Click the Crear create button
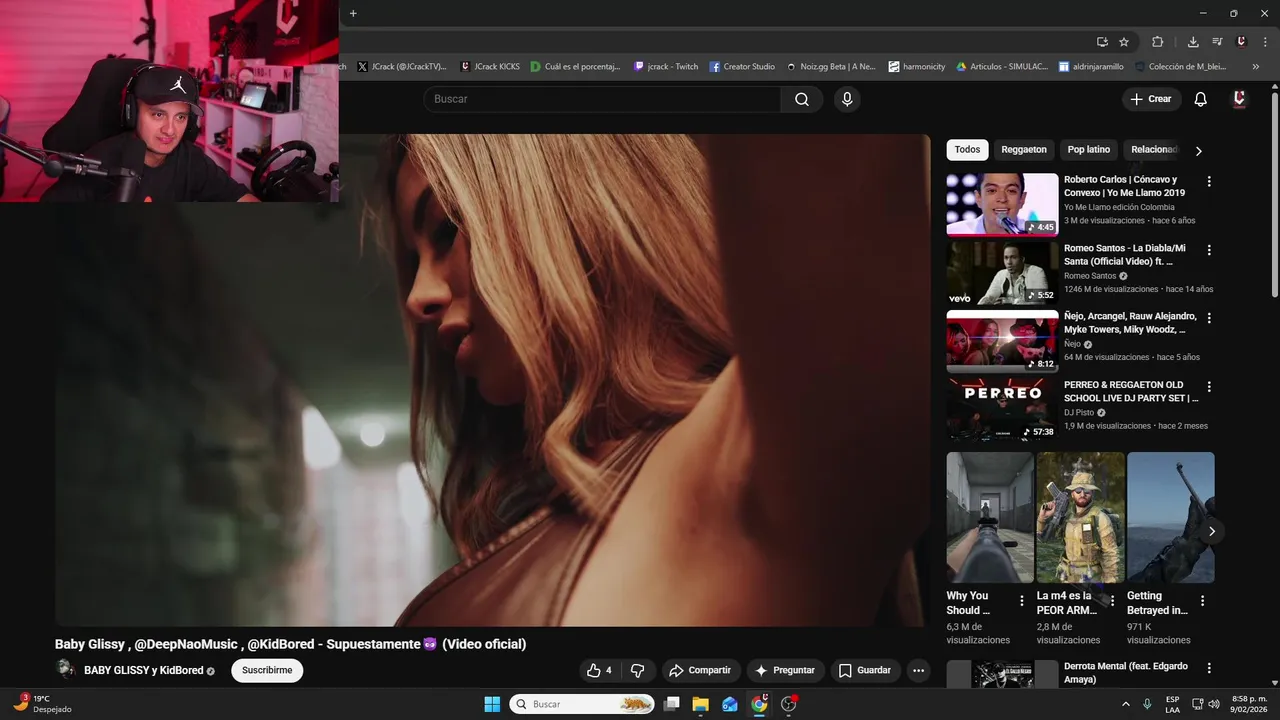The height and width of the screenshot is (720, 1280). tap(1151, 99)
